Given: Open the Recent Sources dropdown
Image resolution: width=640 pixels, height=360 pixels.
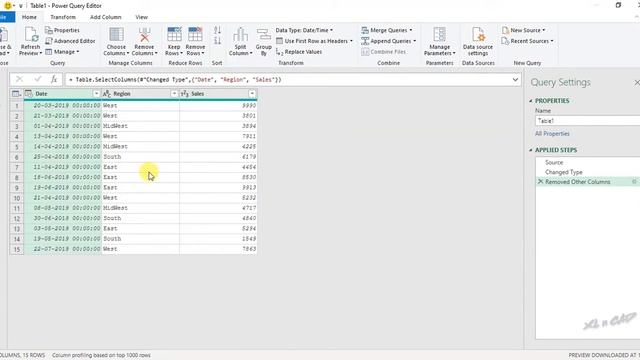Looking at the screenshot, I should point(527,41).
